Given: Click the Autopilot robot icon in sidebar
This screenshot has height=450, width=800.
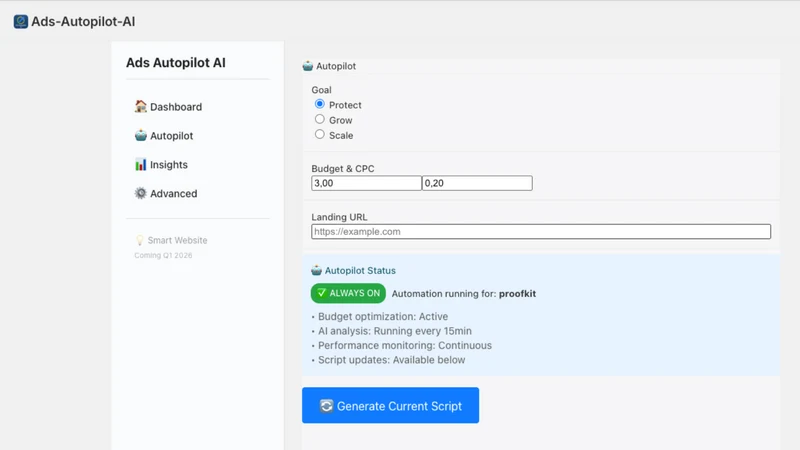Looking at the screenshot, I should point(140,135).
